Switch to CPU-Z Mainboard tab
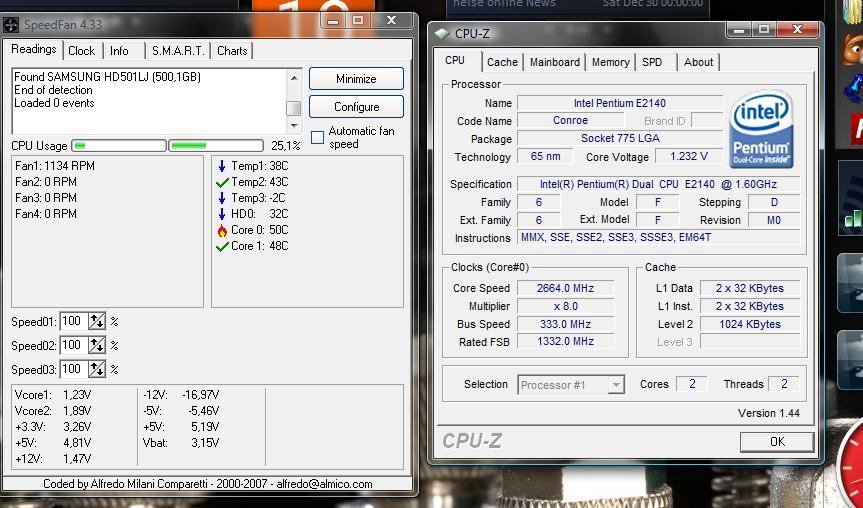 pyautogui.click(x=555, y=62)
